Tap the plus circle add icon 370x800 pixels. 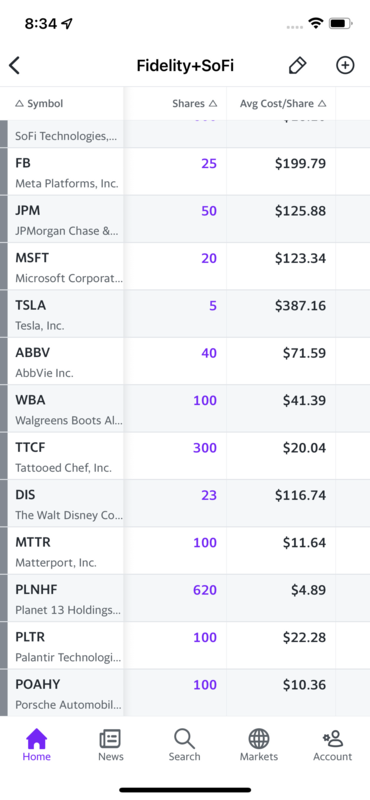pyautogui.click(x=345, y=65)
